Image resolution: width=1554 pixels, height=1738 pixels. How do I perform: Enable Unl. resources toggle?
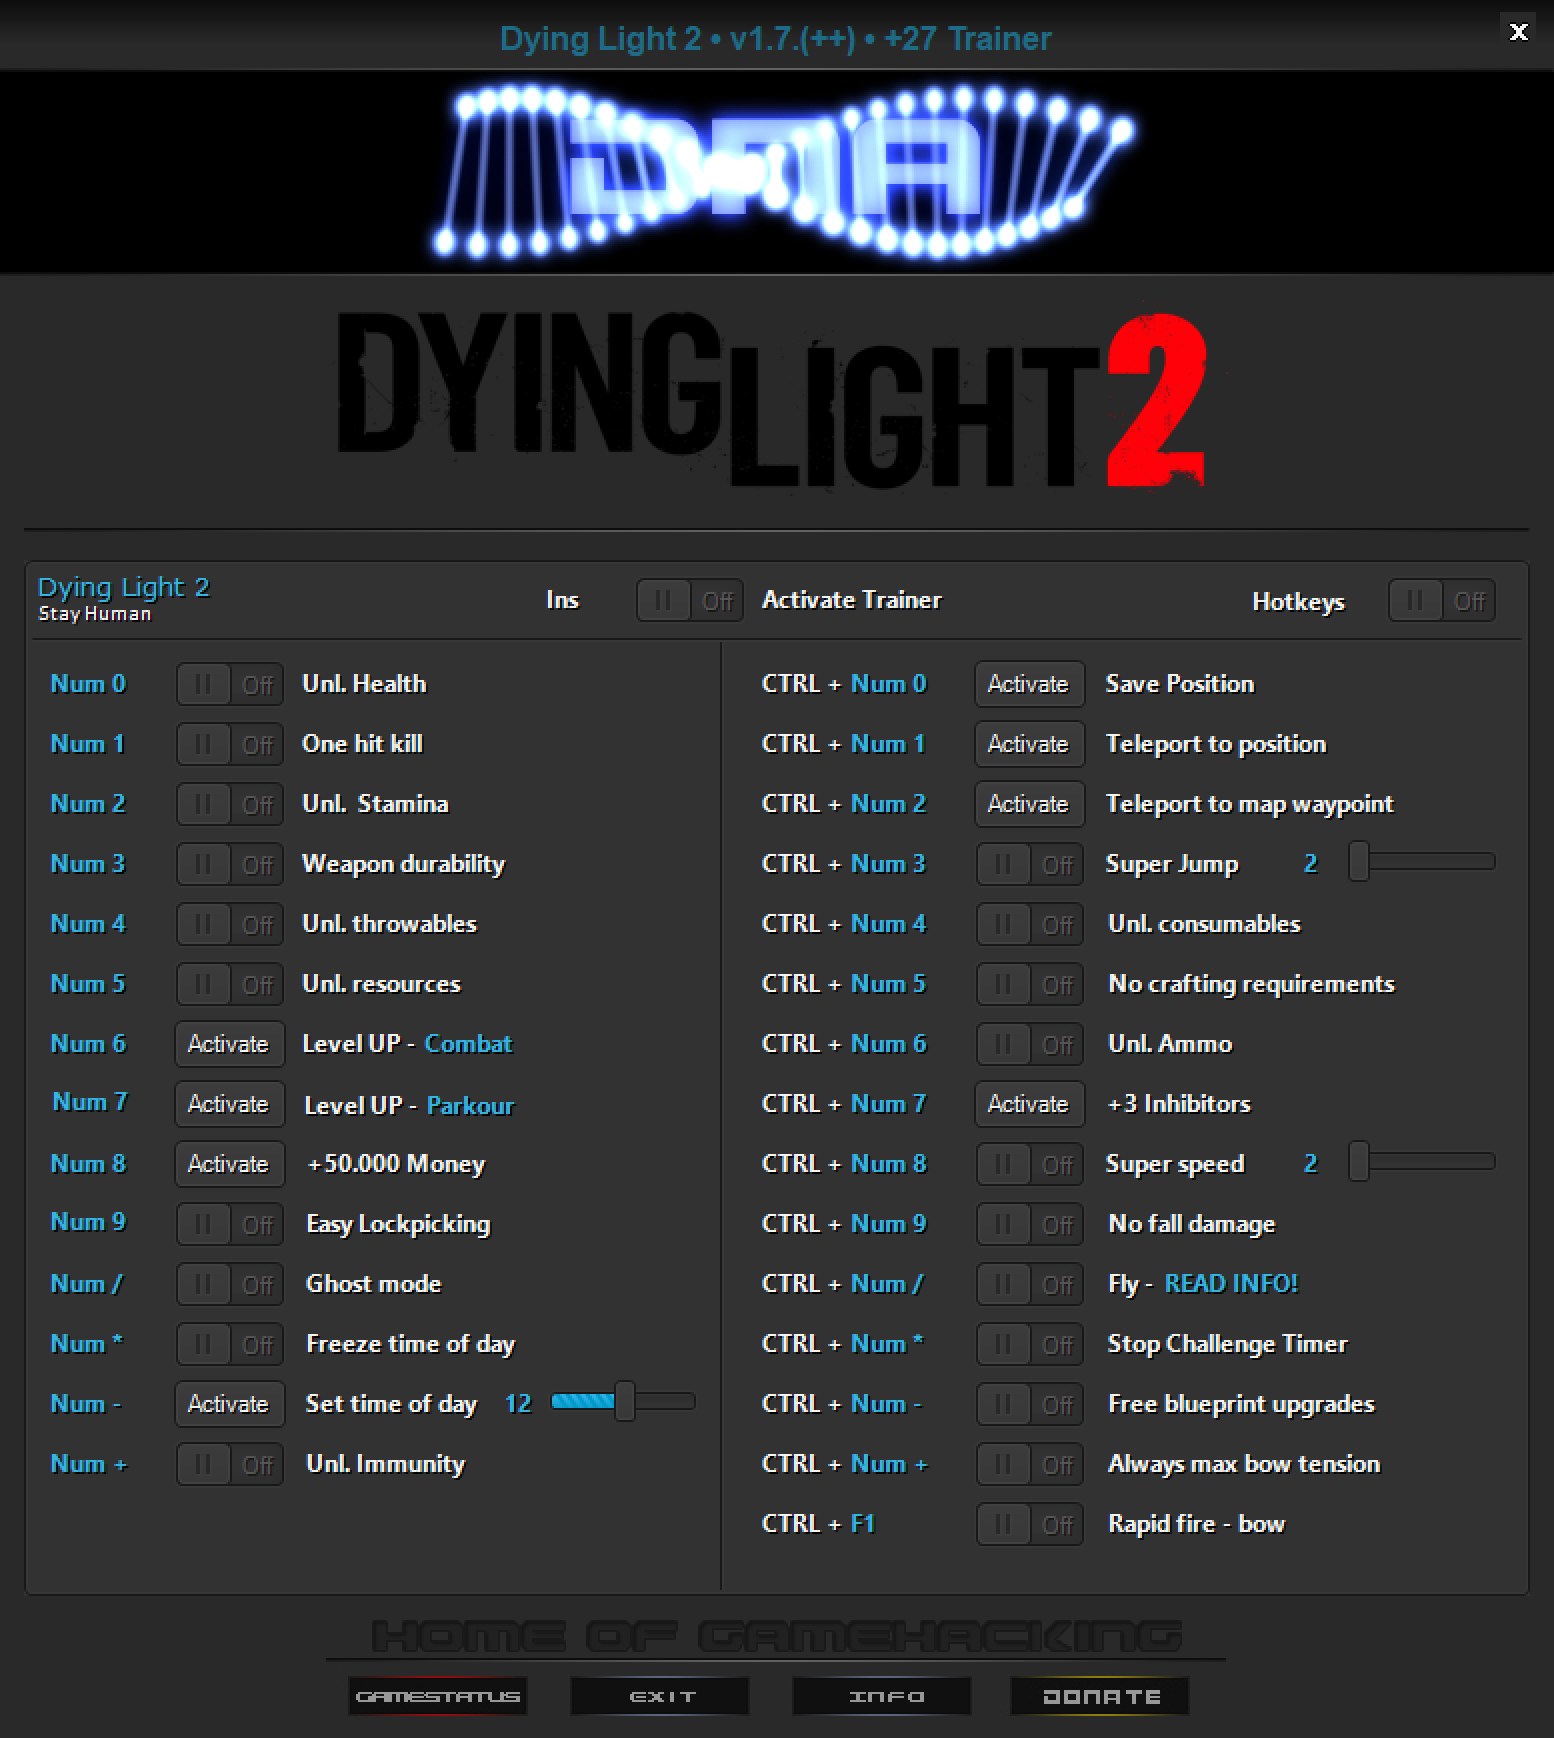[230, 984]
